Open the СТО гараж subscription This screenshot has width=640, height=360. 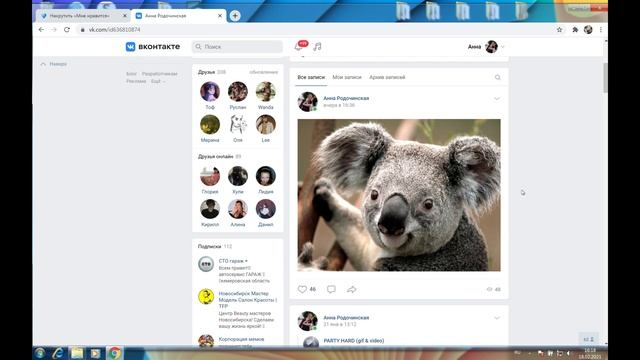(233, 261)
